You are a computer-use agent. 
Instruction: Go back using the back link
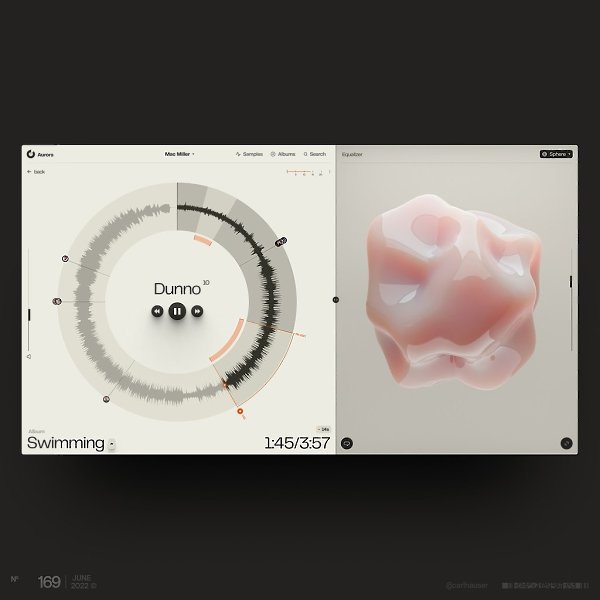[36, 172]
